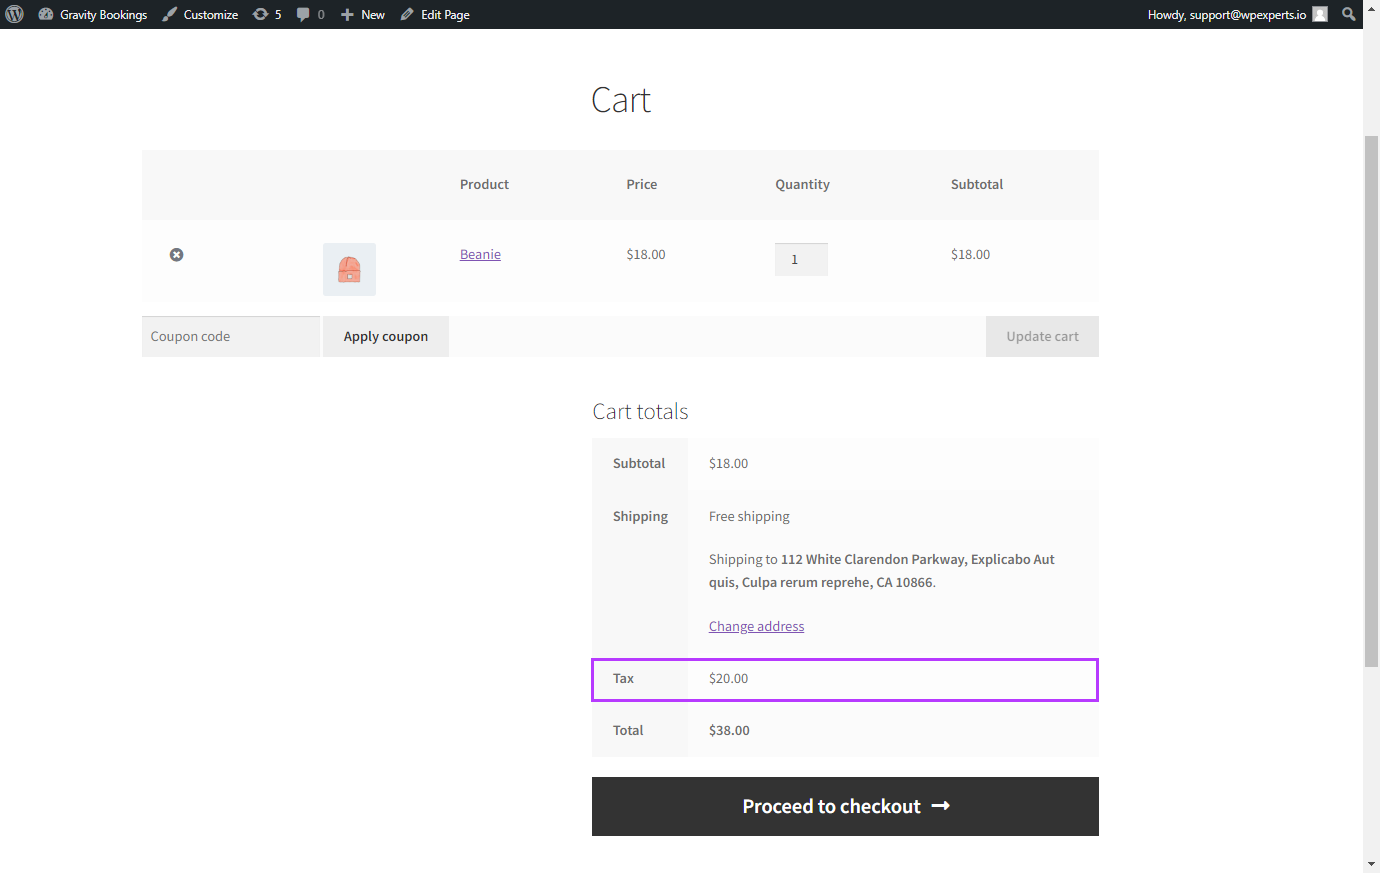
Task: Remove Beanie from cart with the x icon
Action: click(176, 255)
